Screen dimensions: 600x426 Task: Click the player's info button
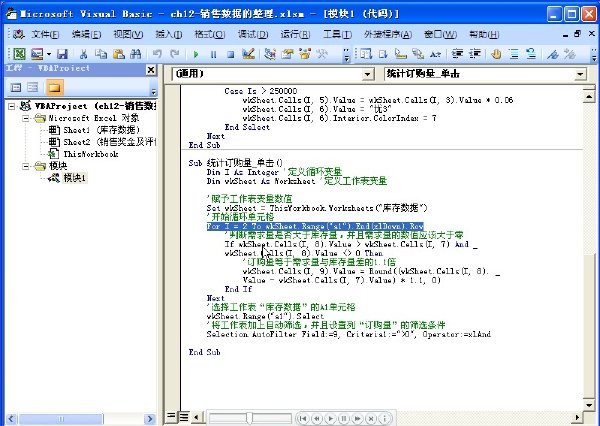[385, 418]
